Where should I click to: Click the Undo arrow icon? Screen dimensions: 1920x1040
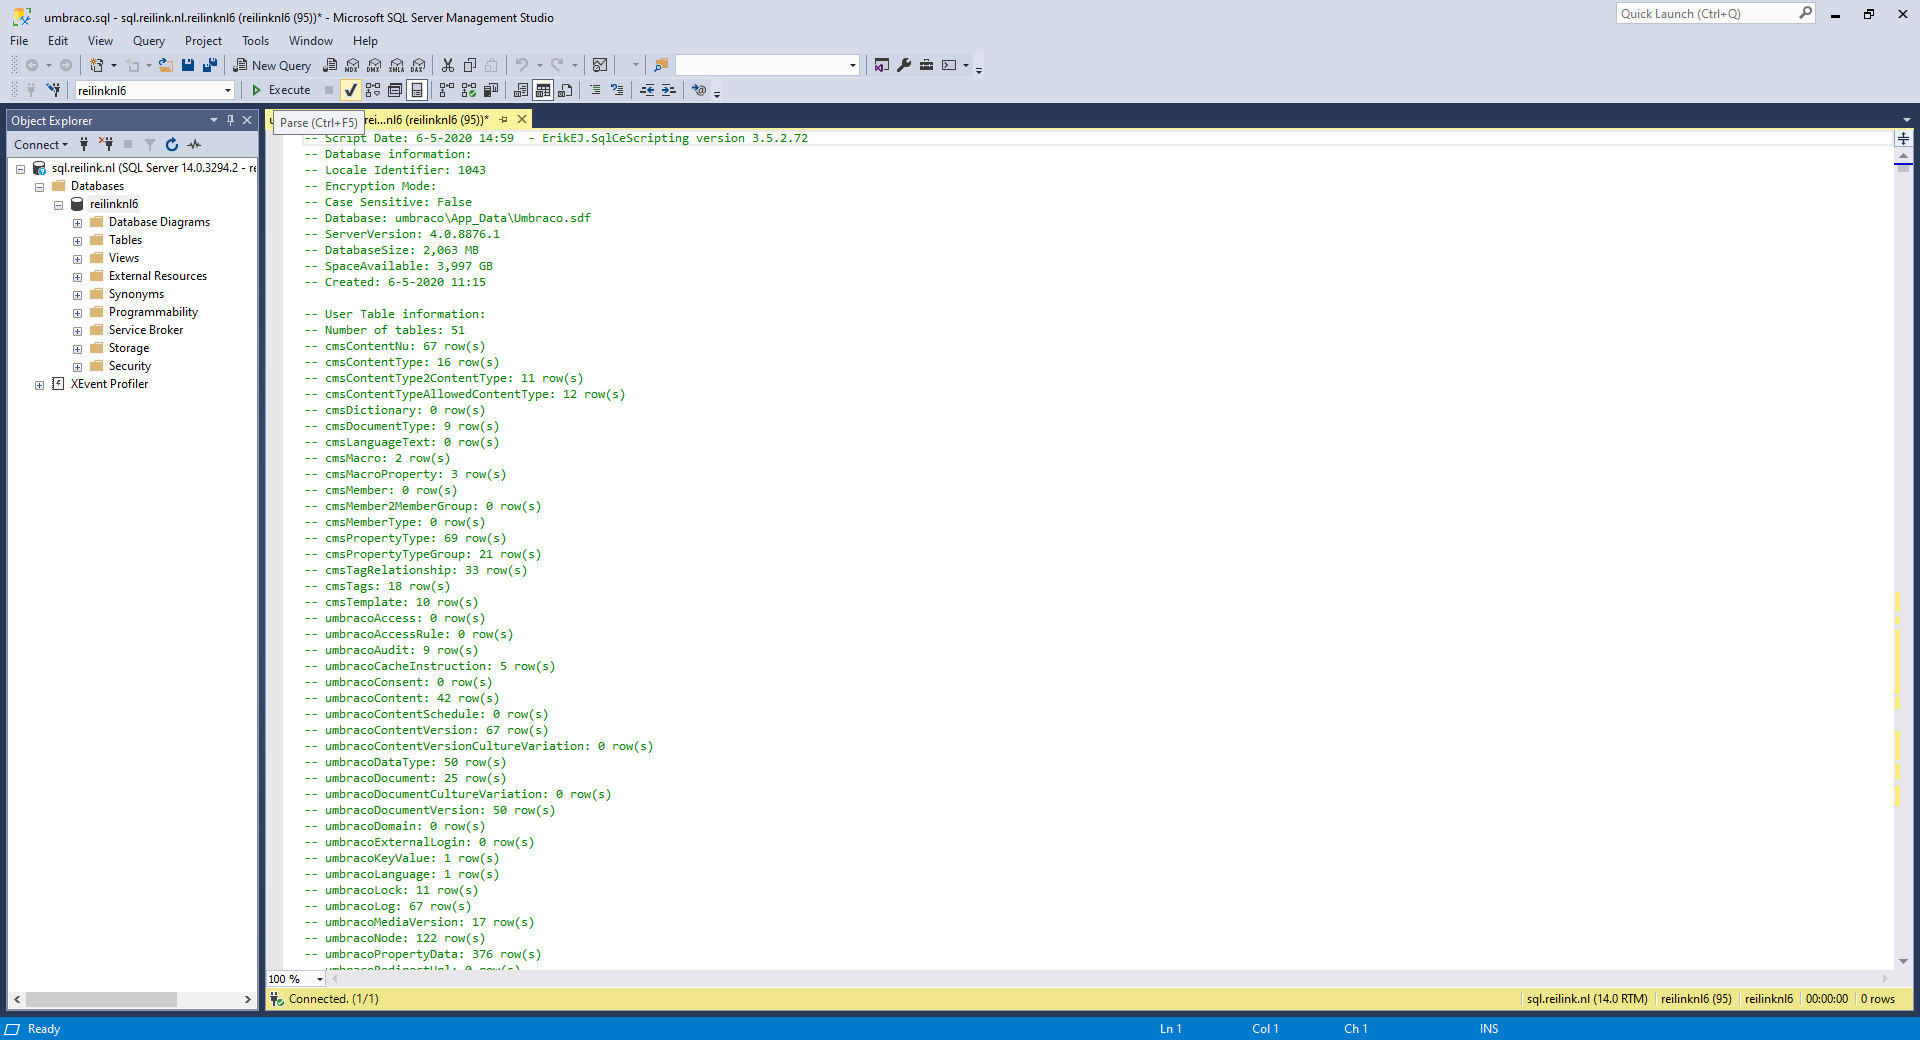click(521, 65)
